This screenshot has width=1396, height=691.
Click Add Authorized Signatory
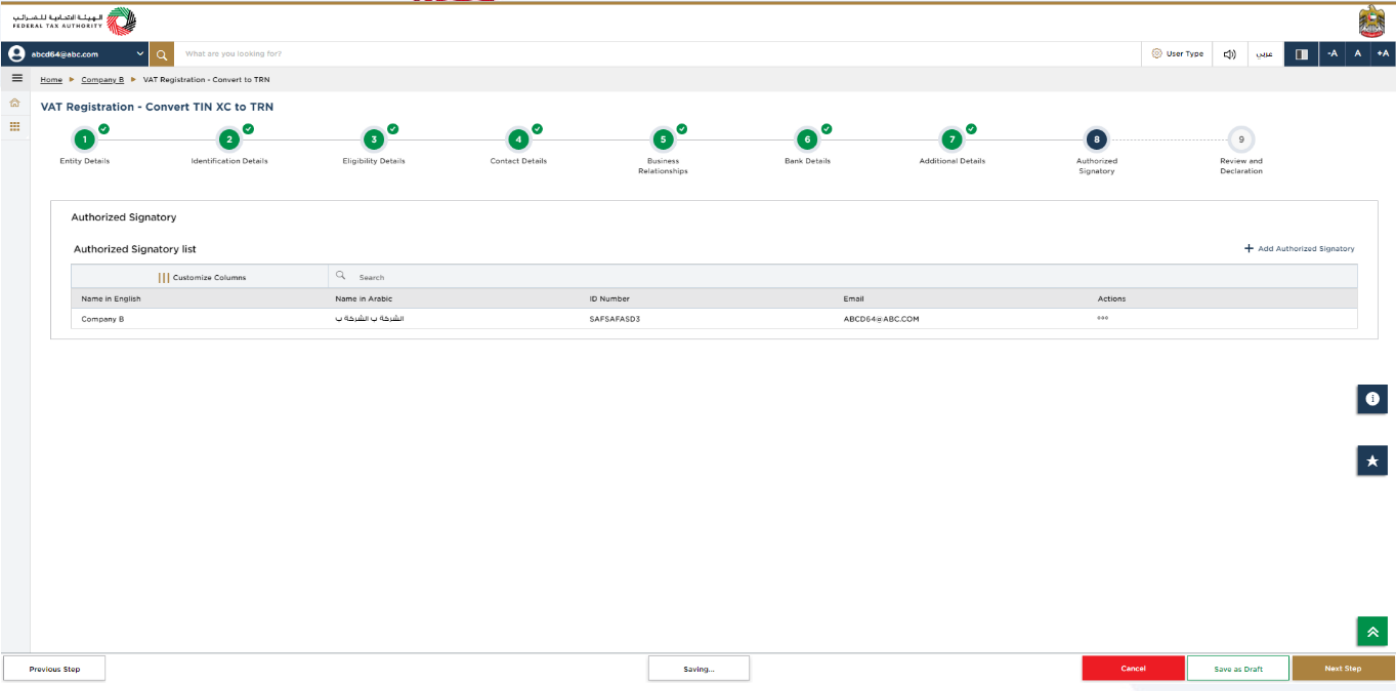pyautogui.click(x=1299, y=248)
